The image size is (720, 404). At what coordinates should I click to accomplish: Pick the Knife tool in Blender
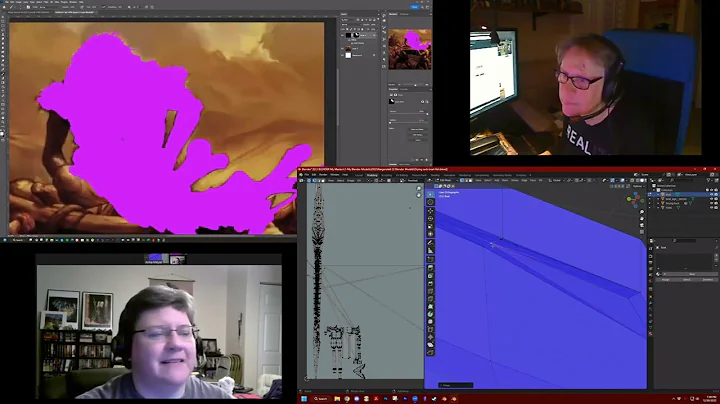click(430, 299)
